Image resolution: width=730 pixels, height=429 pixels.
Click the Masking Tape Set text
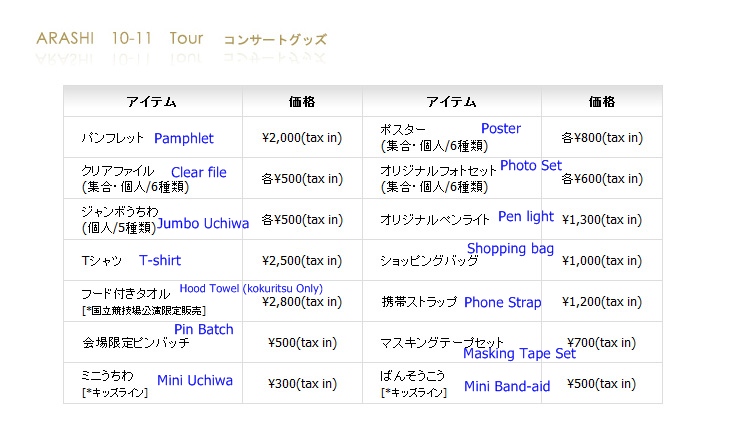click(x=519, y=354)
